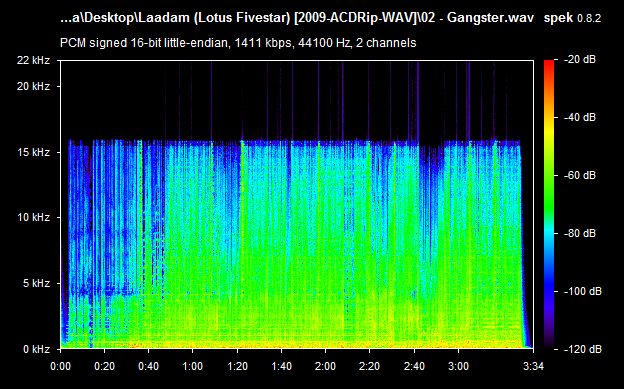Click the 'PCM signed 16-bit little-endian' codec info line
Viewport: 624px width, 389px height.
click(x=238, y=43)
